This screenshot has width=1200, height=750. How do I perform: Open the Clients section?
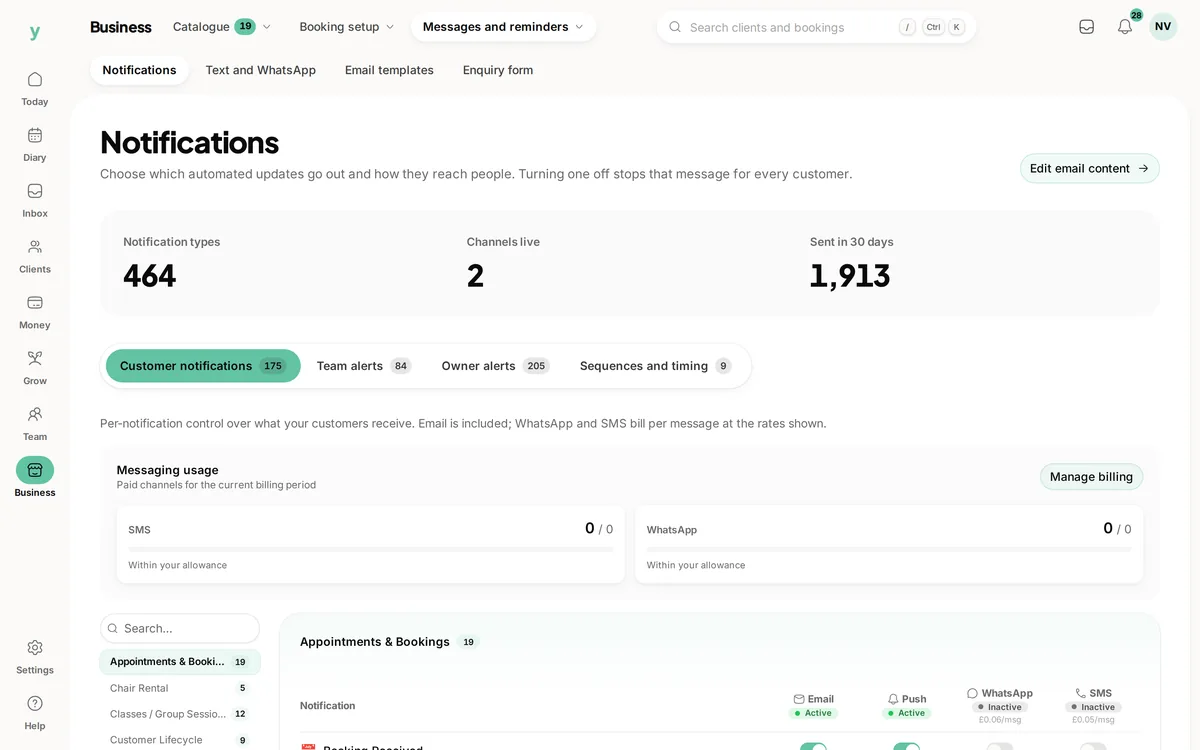35,256
